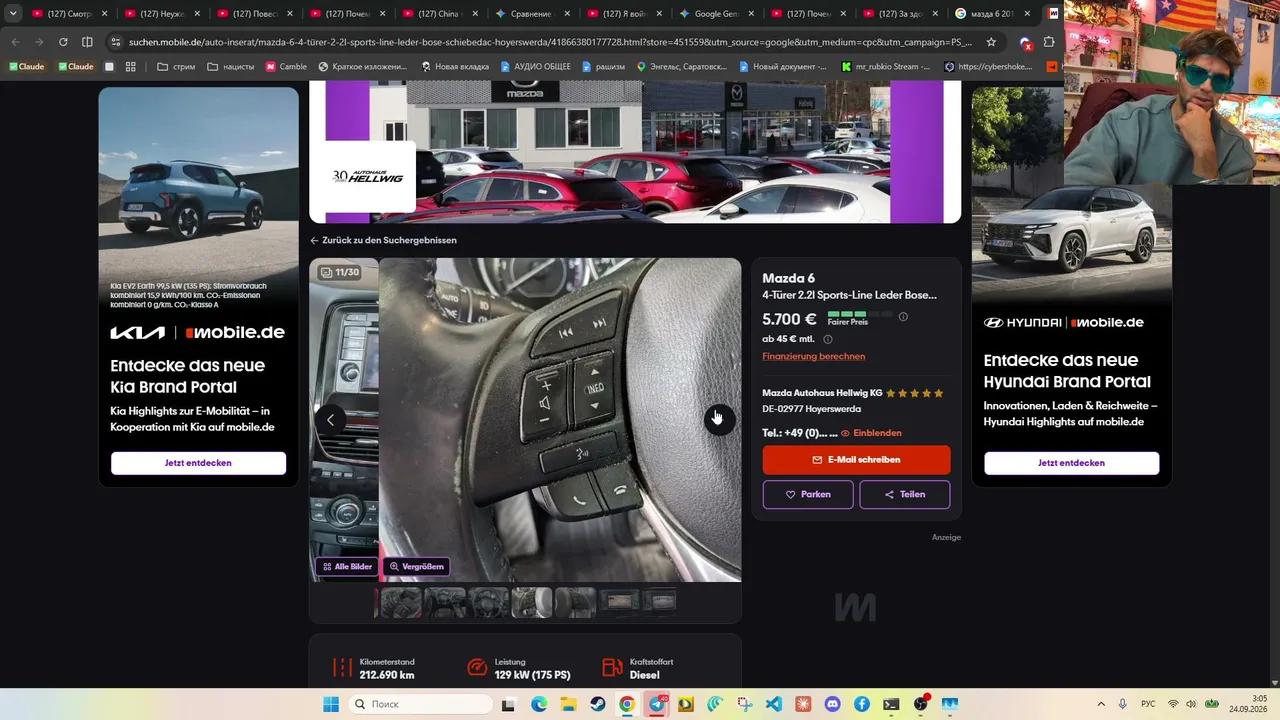Click the Vergrößern enlarge button
The width and height of the screenshot is (1280, 720).
coord(416,566)
